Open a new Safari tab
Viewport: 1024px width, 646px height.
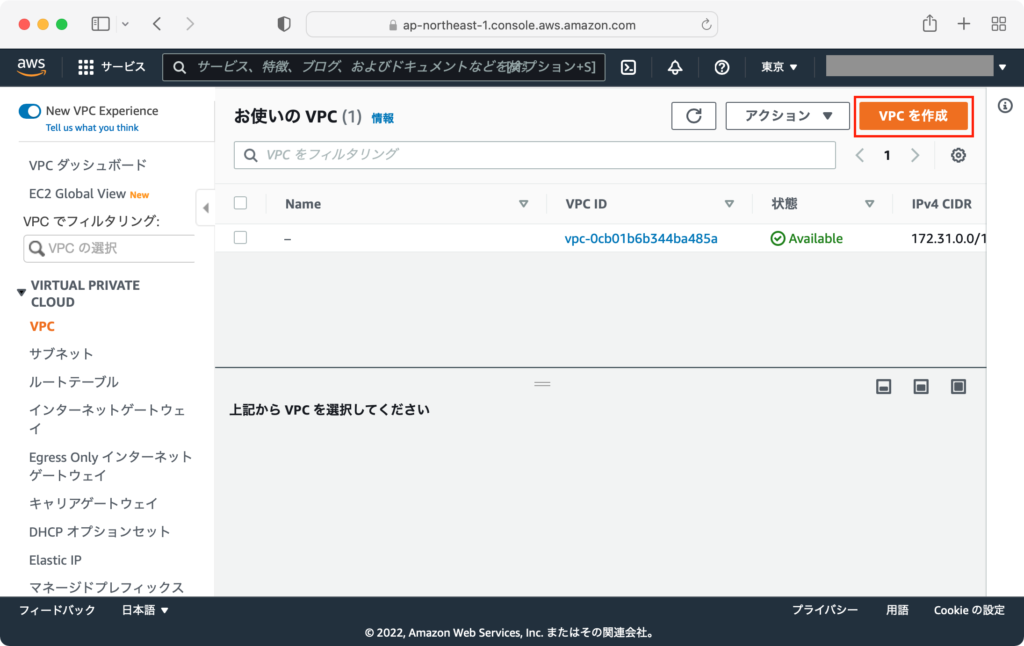pyautogui.click(x=964, y=24)
